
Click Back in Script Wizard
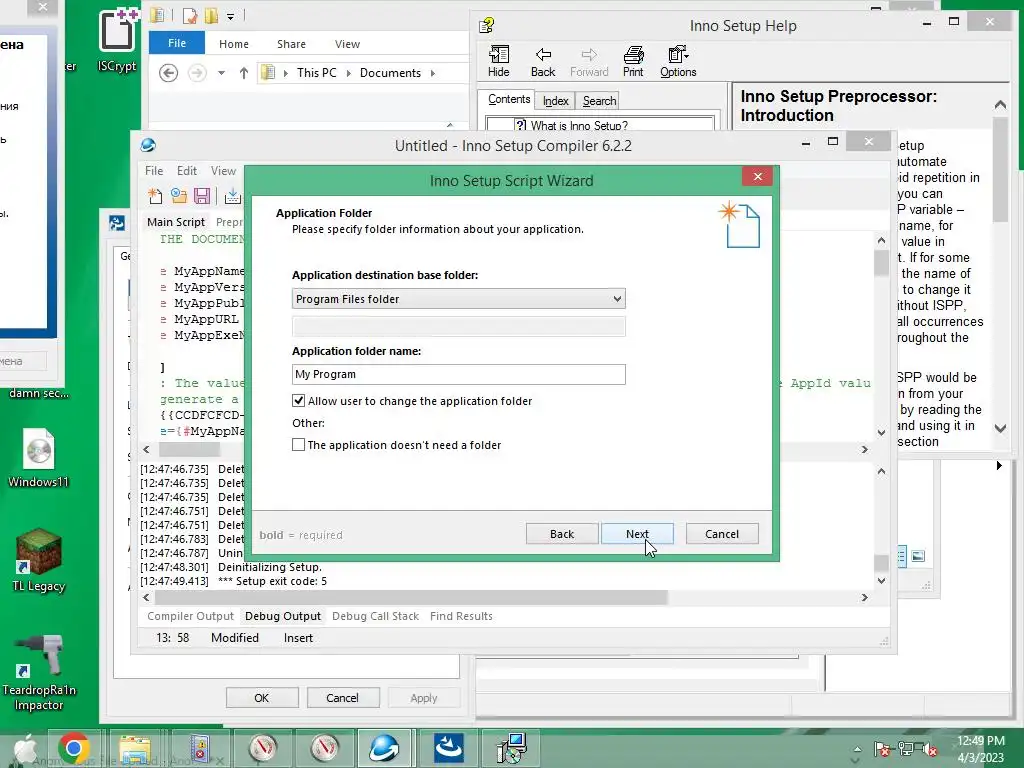point(562,534)
